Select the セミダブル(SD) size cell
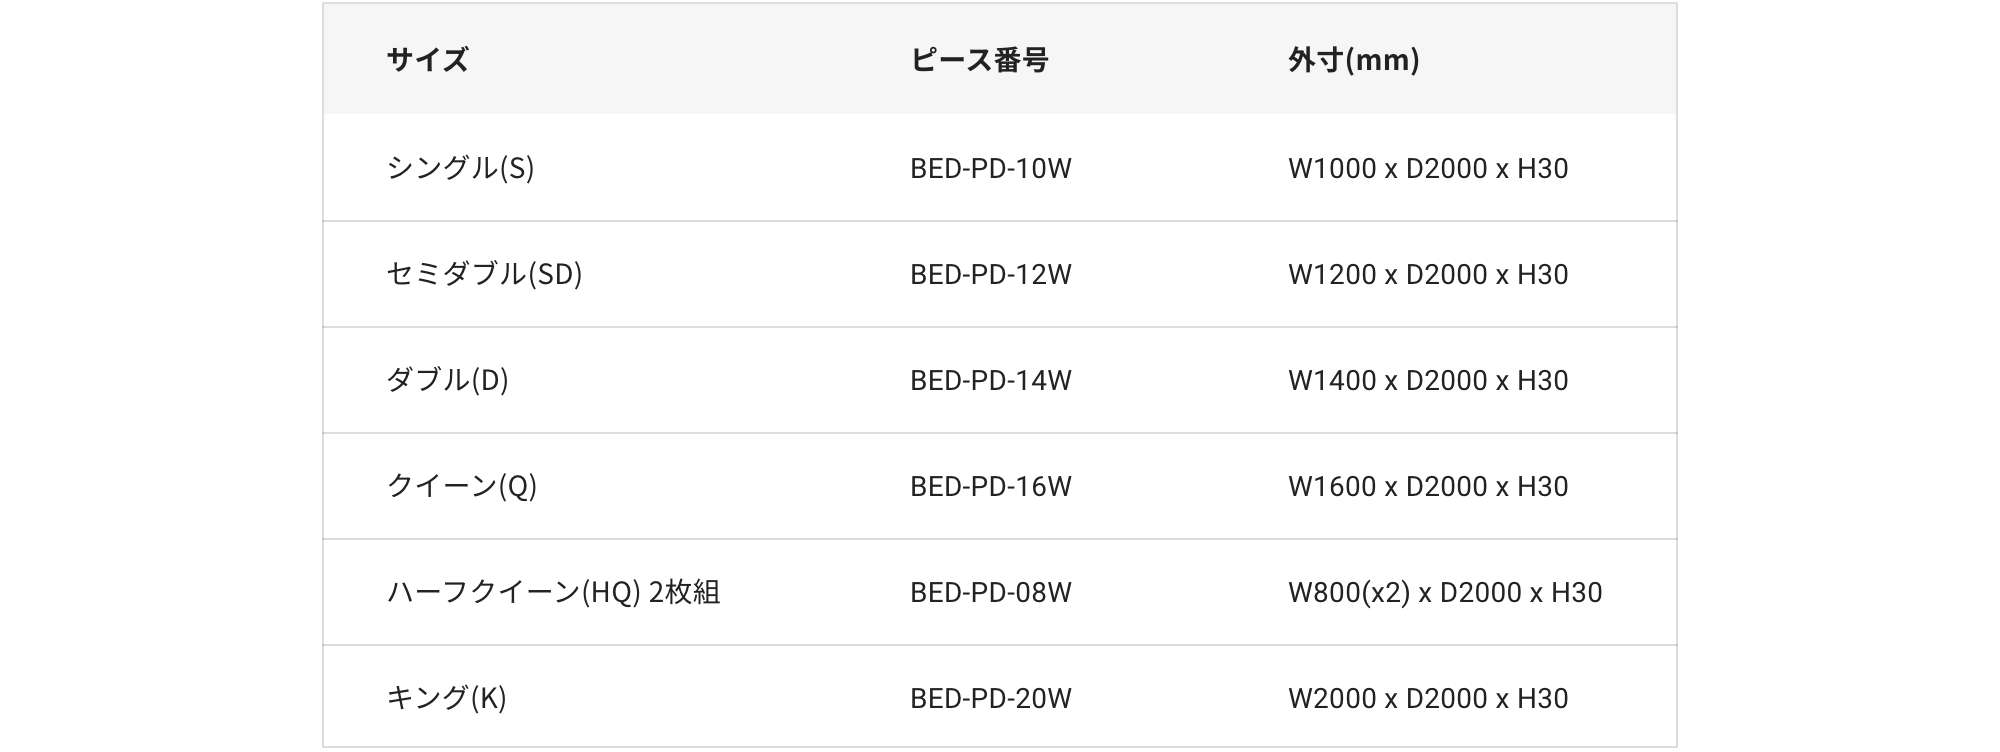The image size is (2000, 752). [484, 274]
